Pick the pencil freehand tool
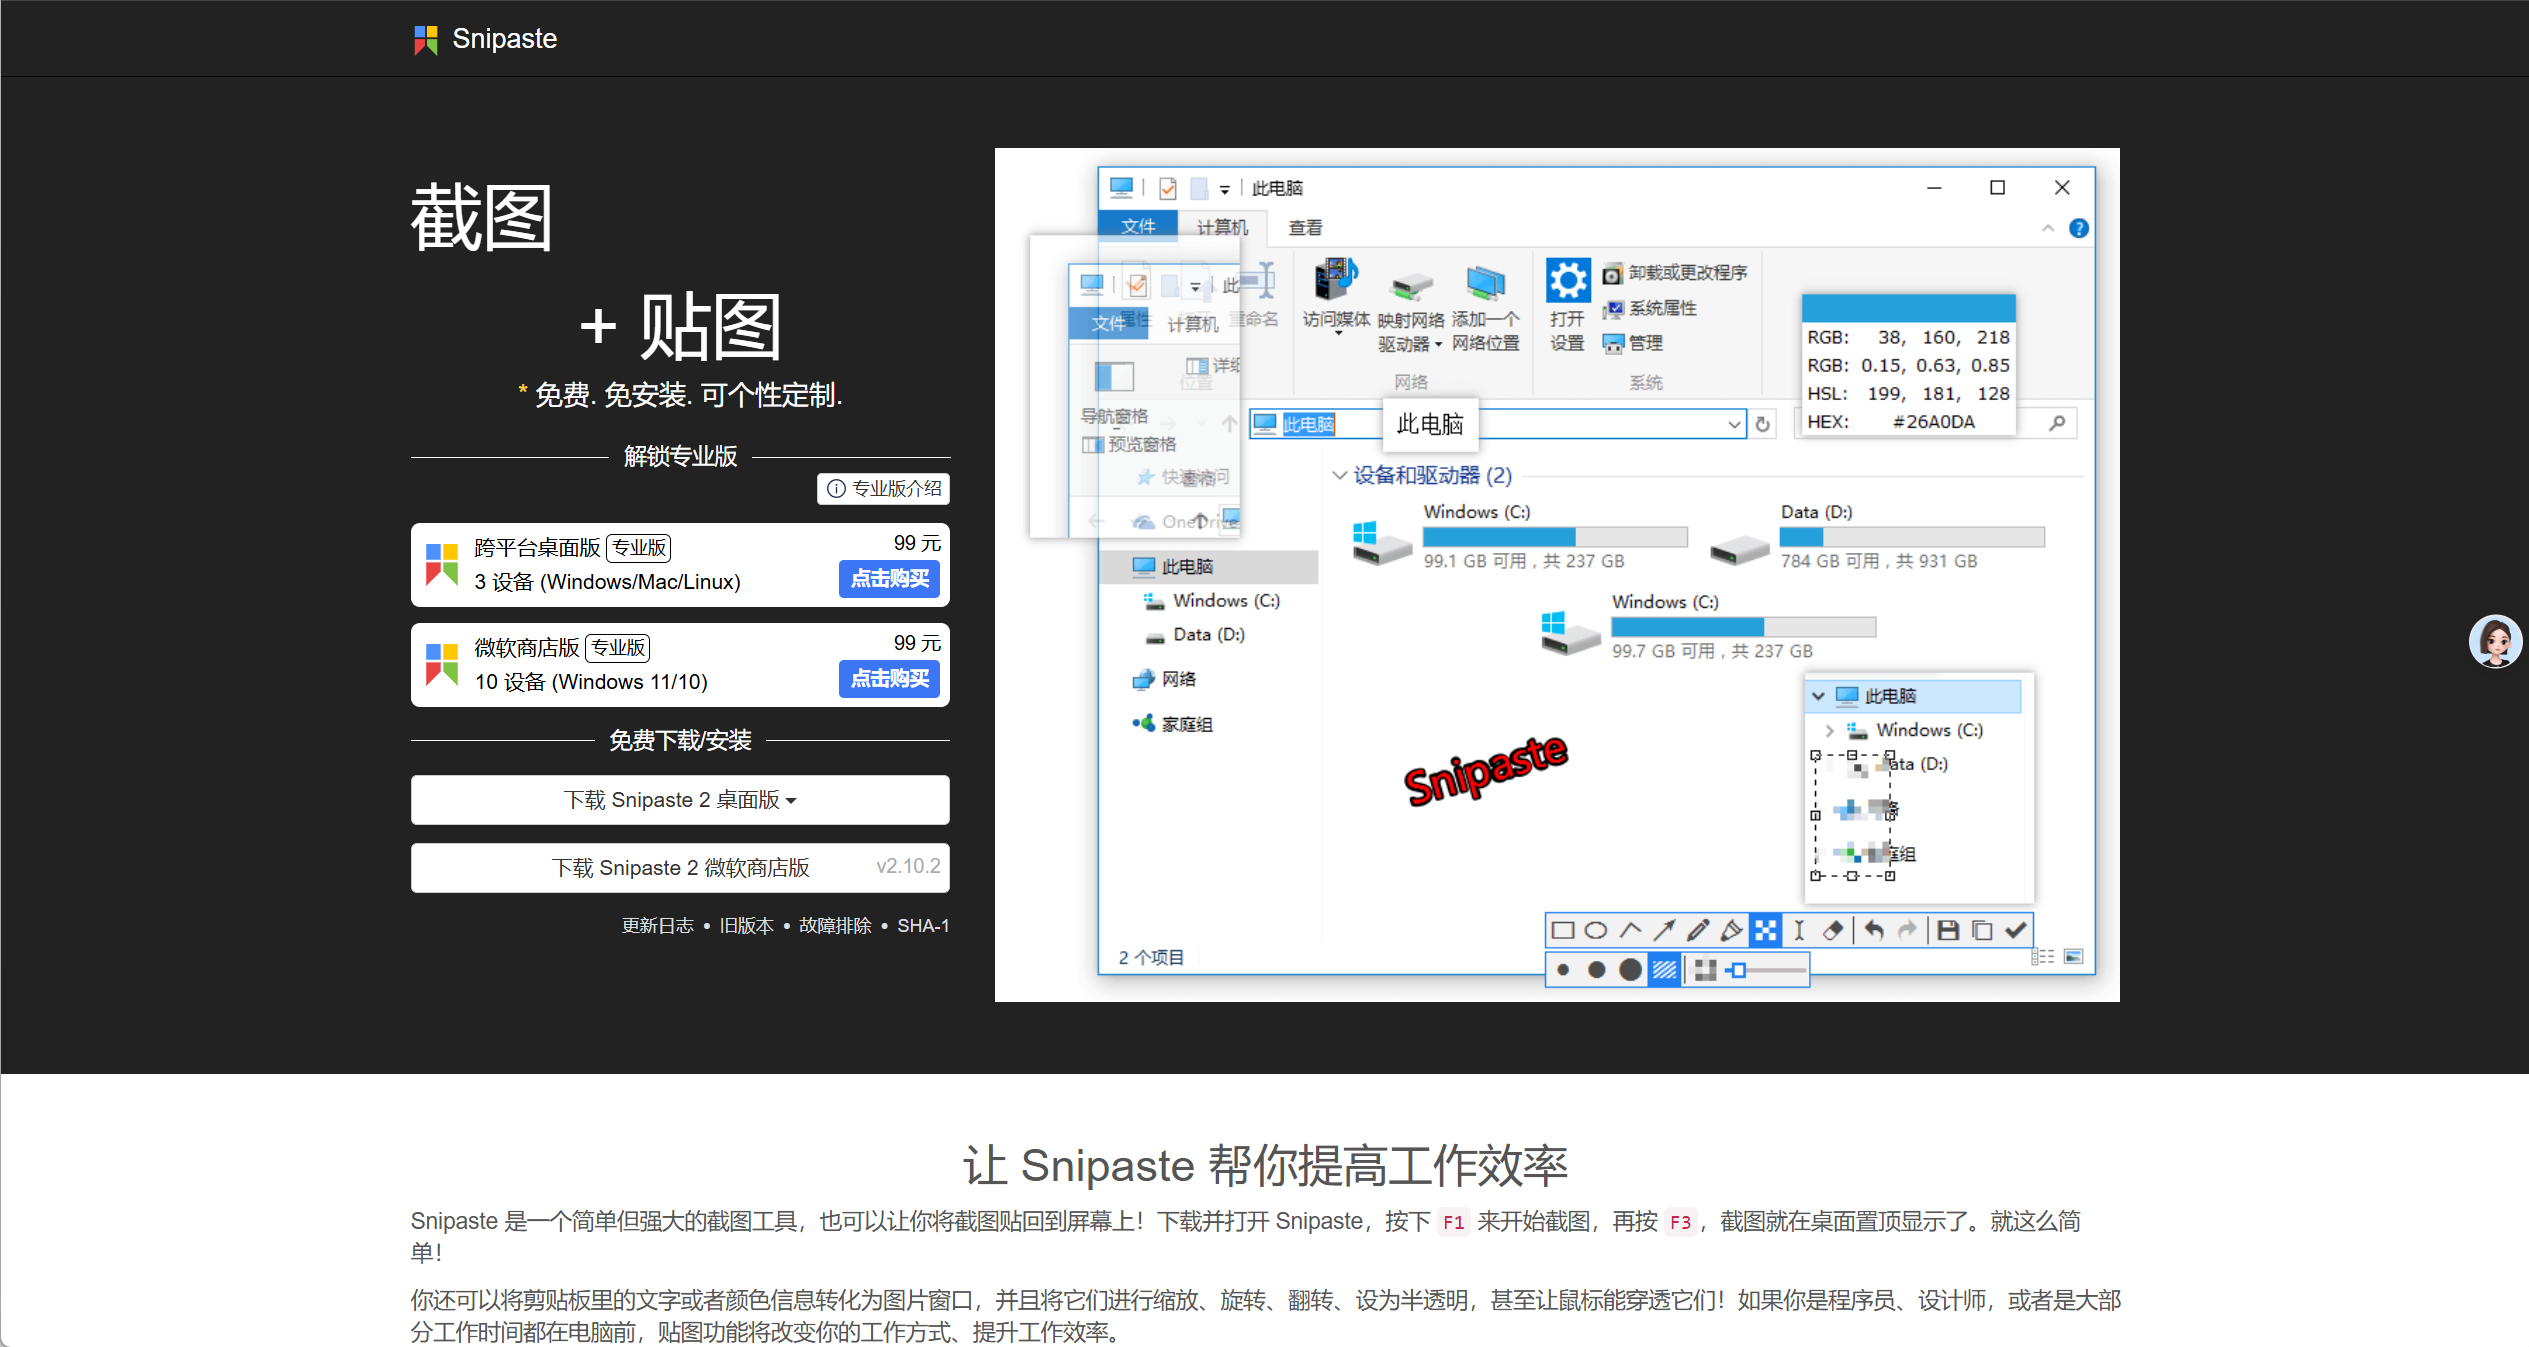The width and height of the screenshot is (2529, 1347). tap(1698, 931)
